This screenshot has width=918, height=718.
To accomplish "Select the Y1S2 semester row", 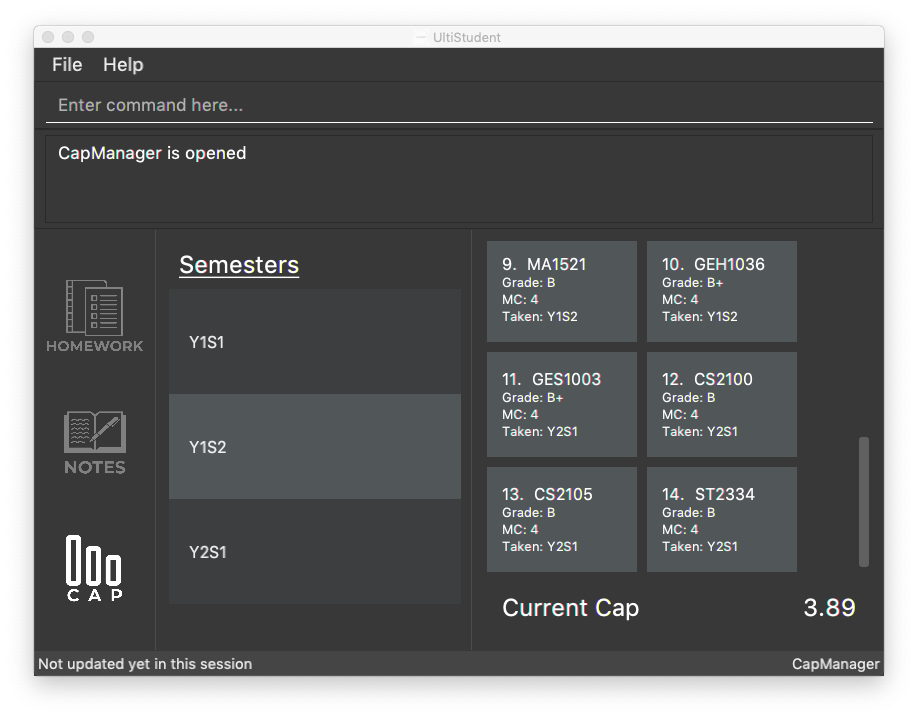I will (x=315, y=446).
